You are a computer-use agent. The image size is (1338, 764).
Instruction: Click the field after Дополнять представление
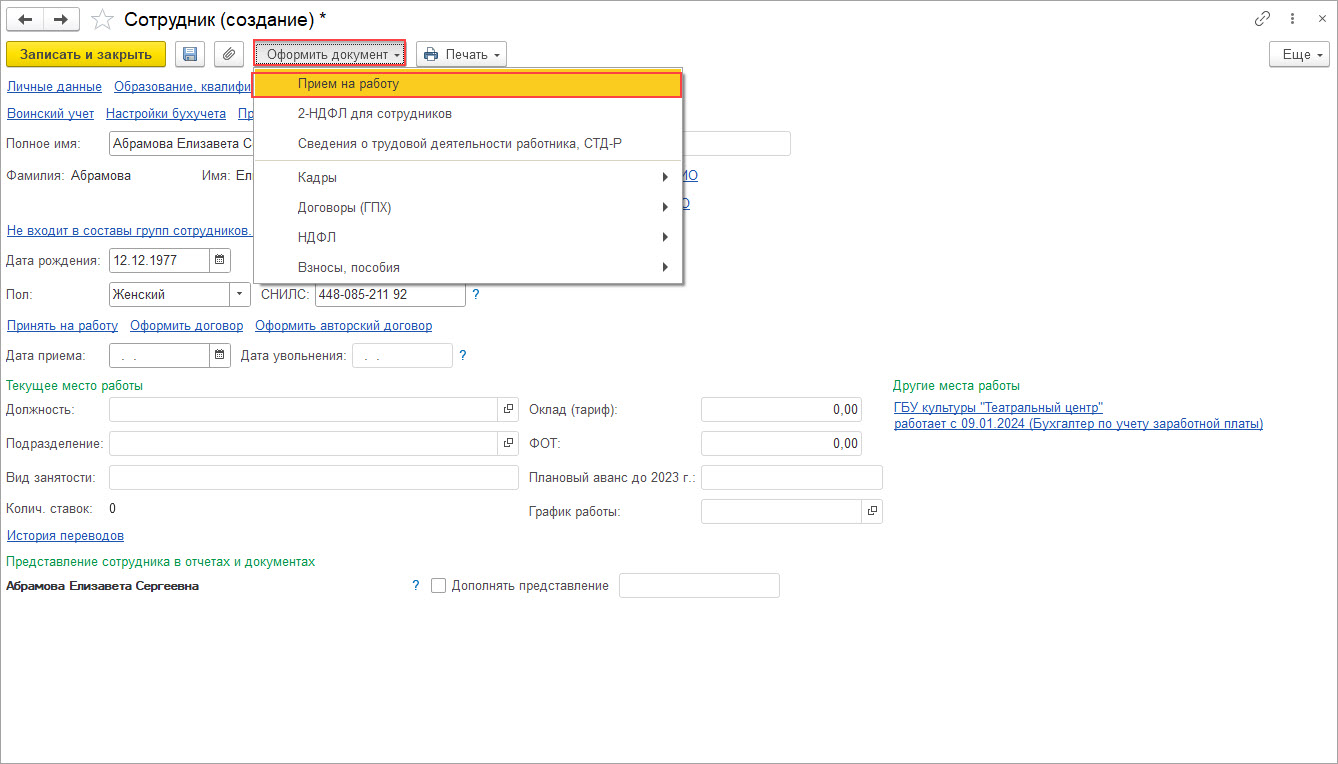click(699, 586)
